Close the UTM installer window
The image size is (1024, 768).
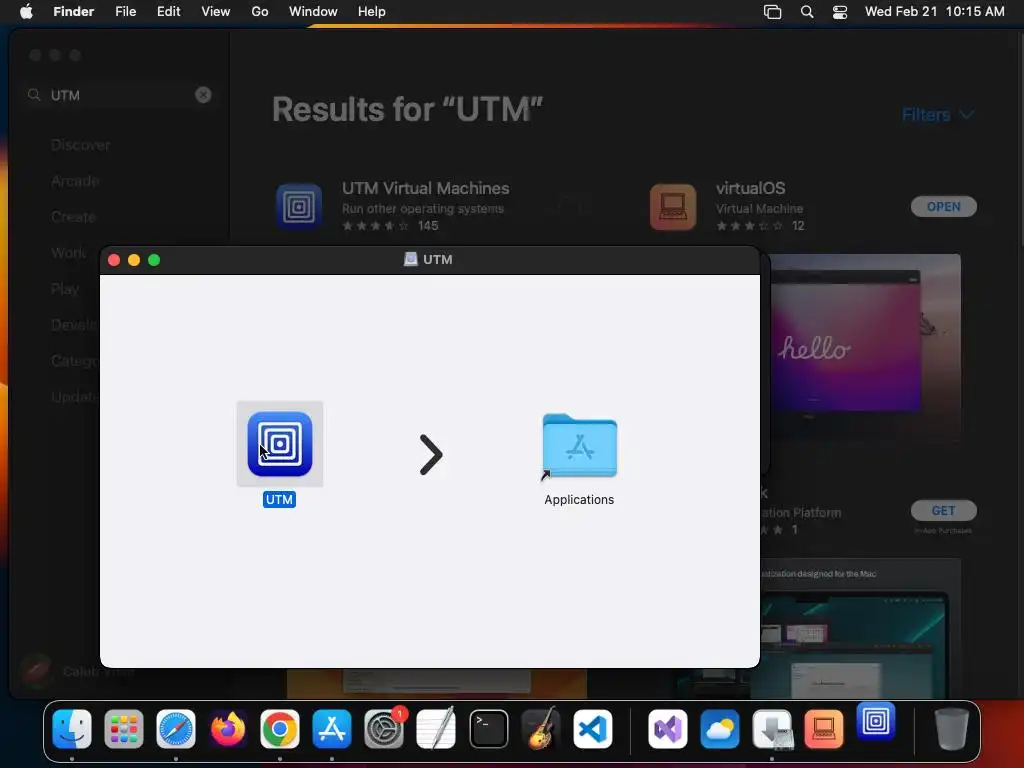click(x=114, y=260)
